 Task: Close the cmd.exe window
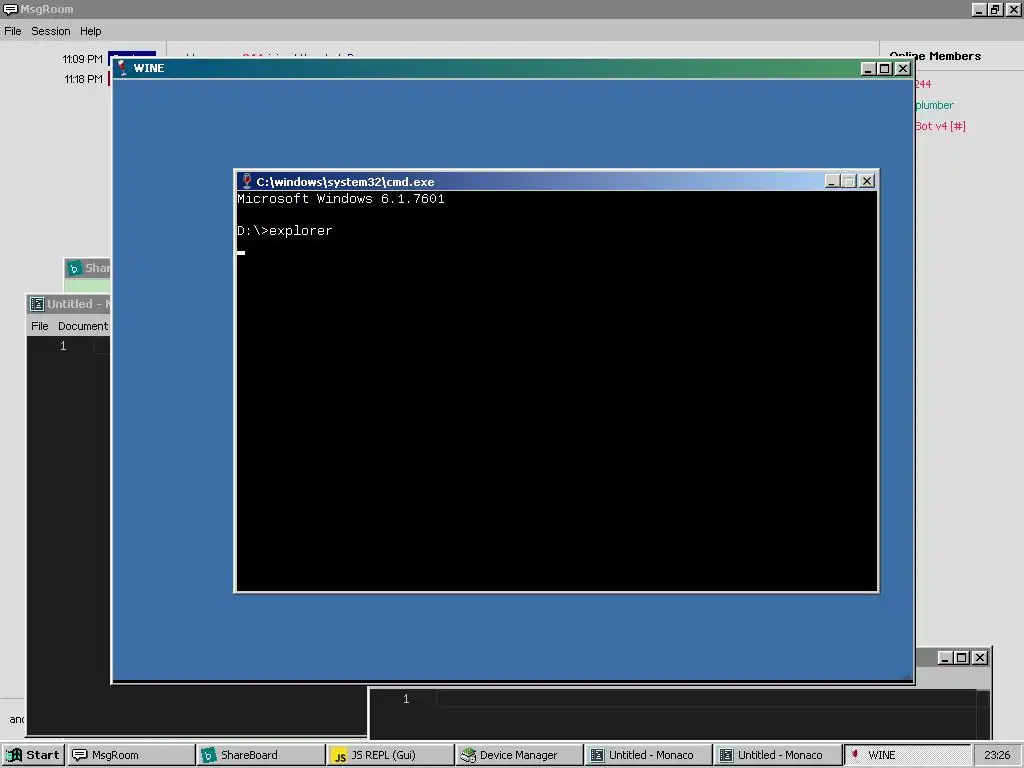pyautogui.click(x=867, y=181)
